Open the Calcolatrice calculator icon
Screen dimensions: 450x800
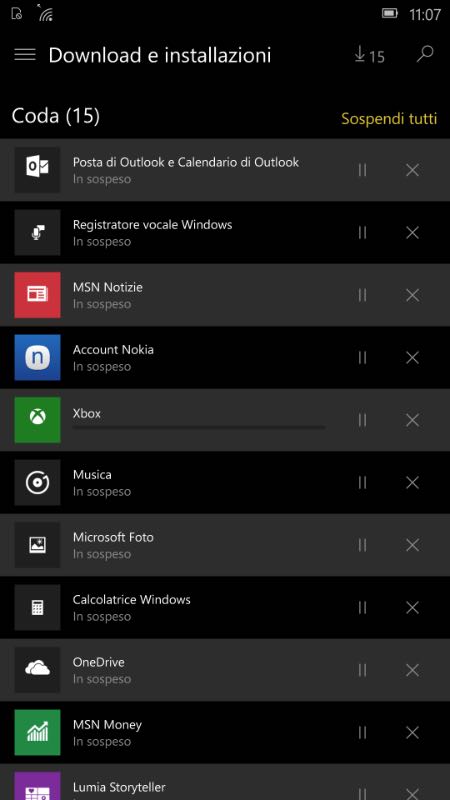coord(37,608)
